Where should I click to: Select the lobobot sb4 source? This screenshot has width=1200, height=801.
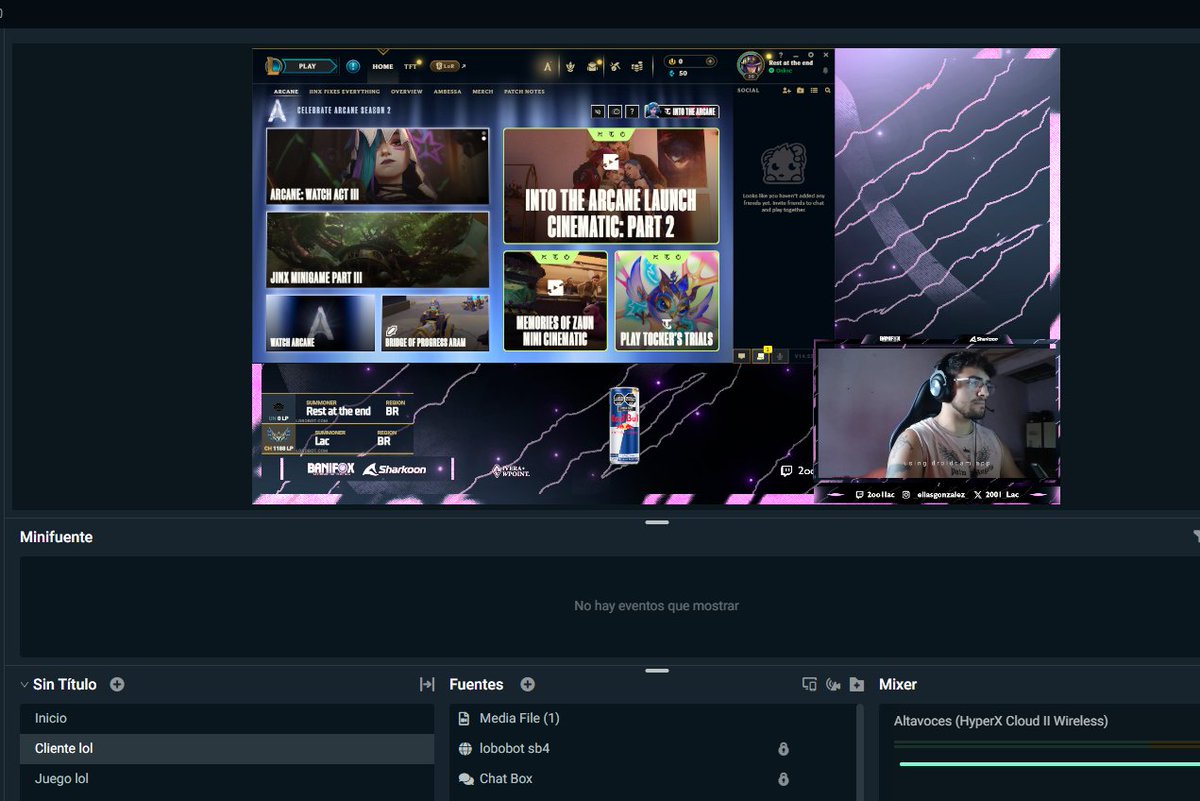[651, 749]
